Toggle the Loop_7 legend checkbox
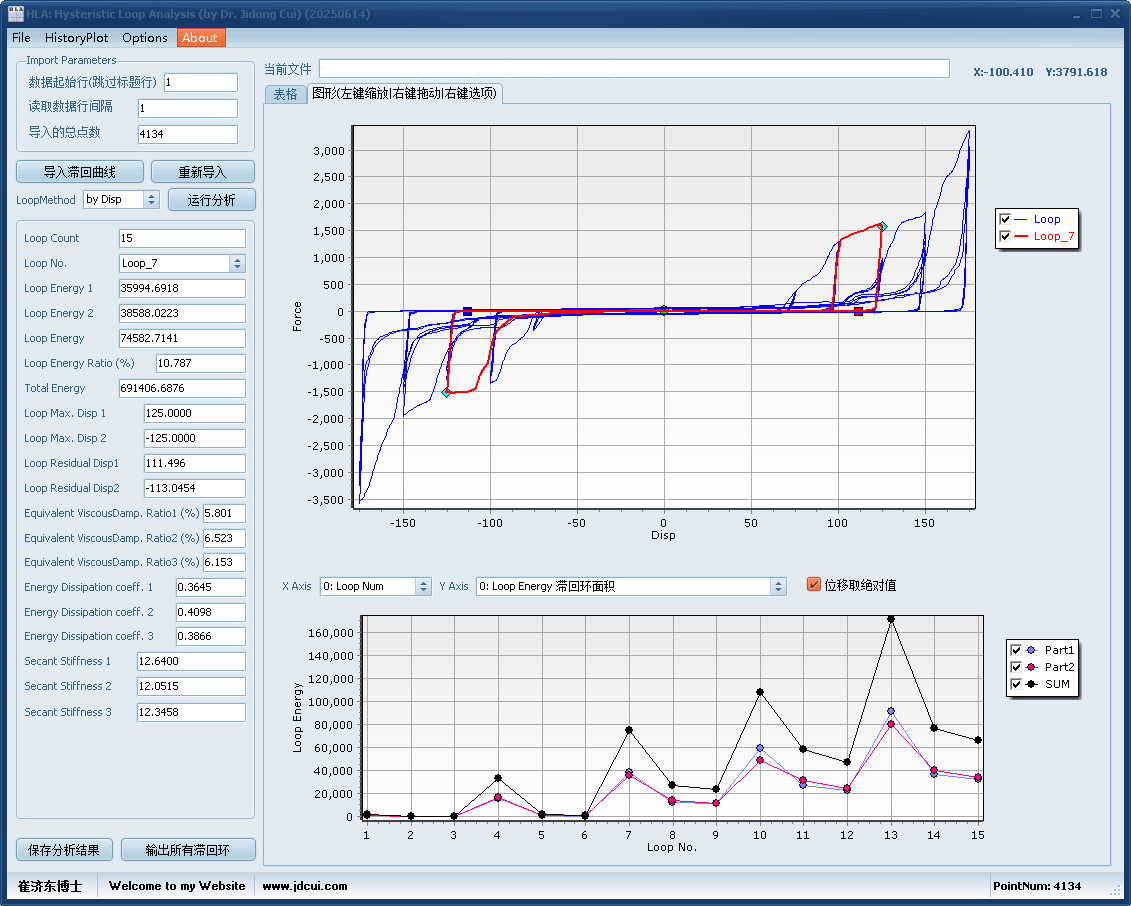This screenshot has width=1131, height=906. click(x=1005, y=237)
